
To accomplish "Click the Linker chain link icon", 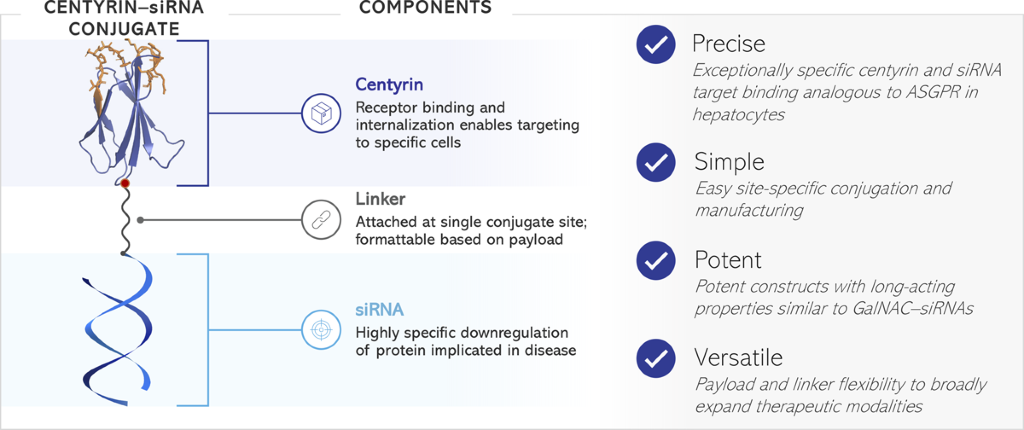I will tap(321, 219).
